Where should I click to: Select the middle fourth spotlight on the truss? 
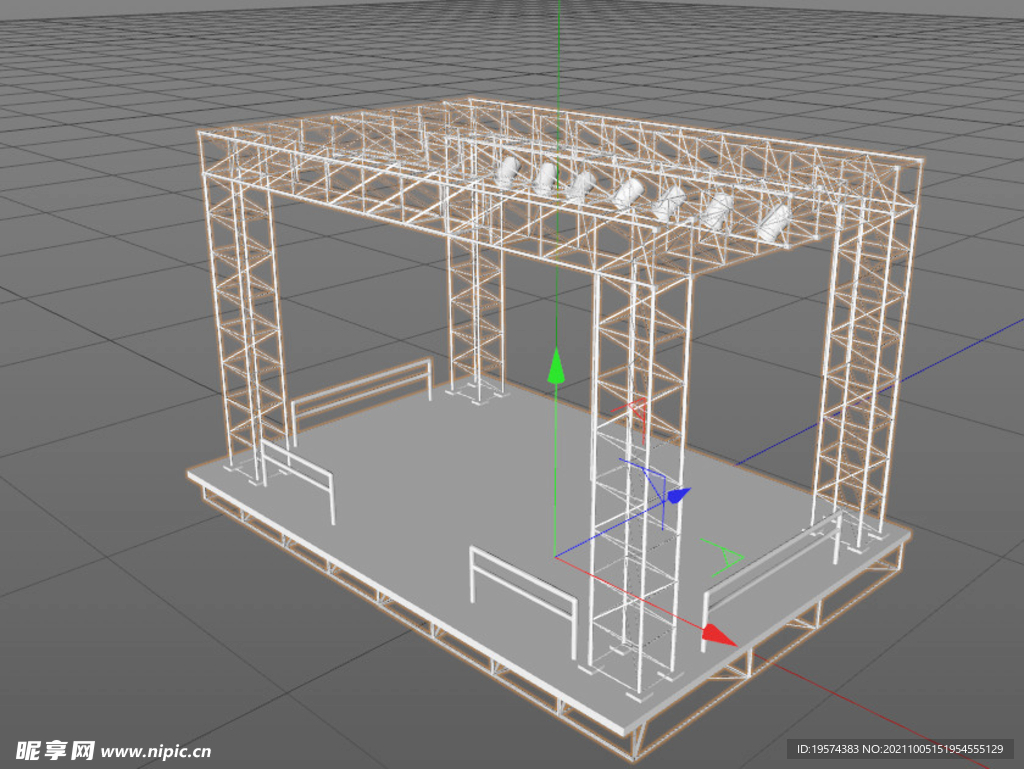click(628, 193)
